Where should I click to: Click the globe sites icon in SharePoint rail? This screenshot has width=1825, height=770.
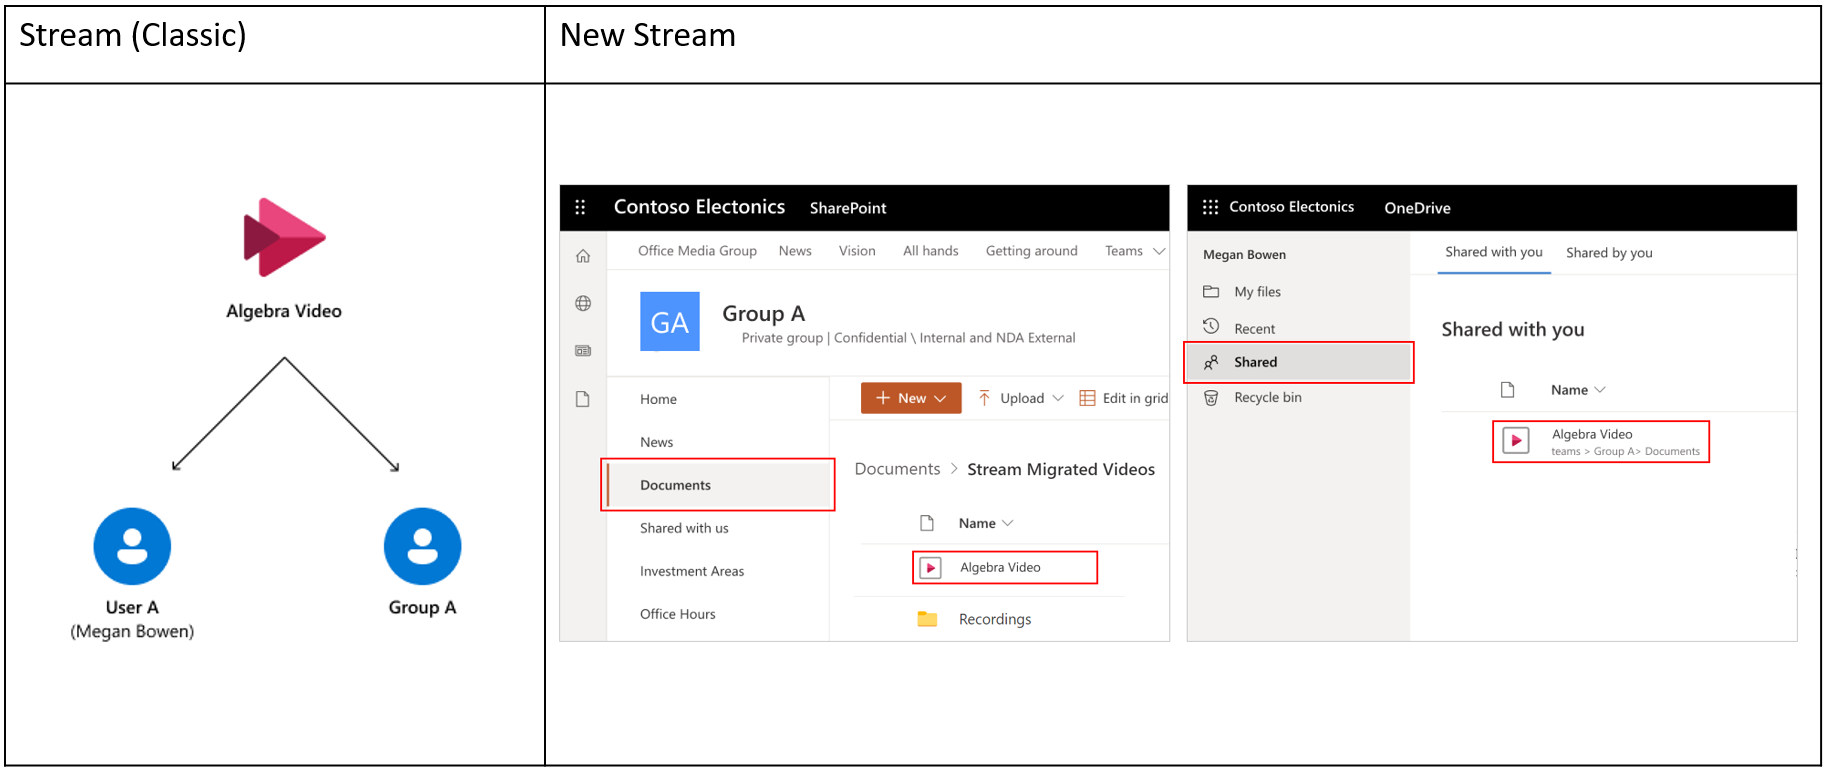tap(583, 303)
